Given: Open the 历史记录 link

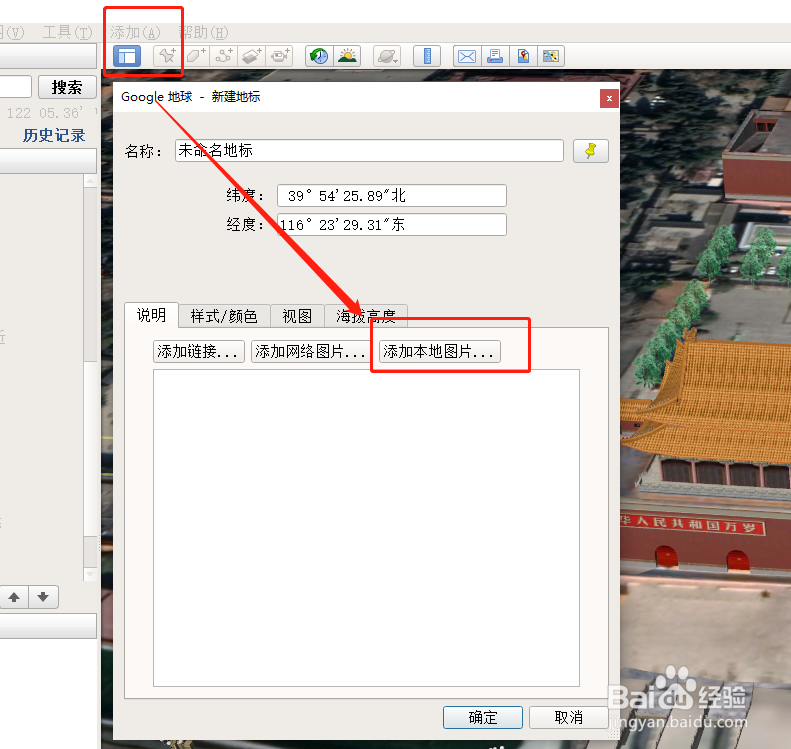Looking at the screenshot, I should [54, 135].
